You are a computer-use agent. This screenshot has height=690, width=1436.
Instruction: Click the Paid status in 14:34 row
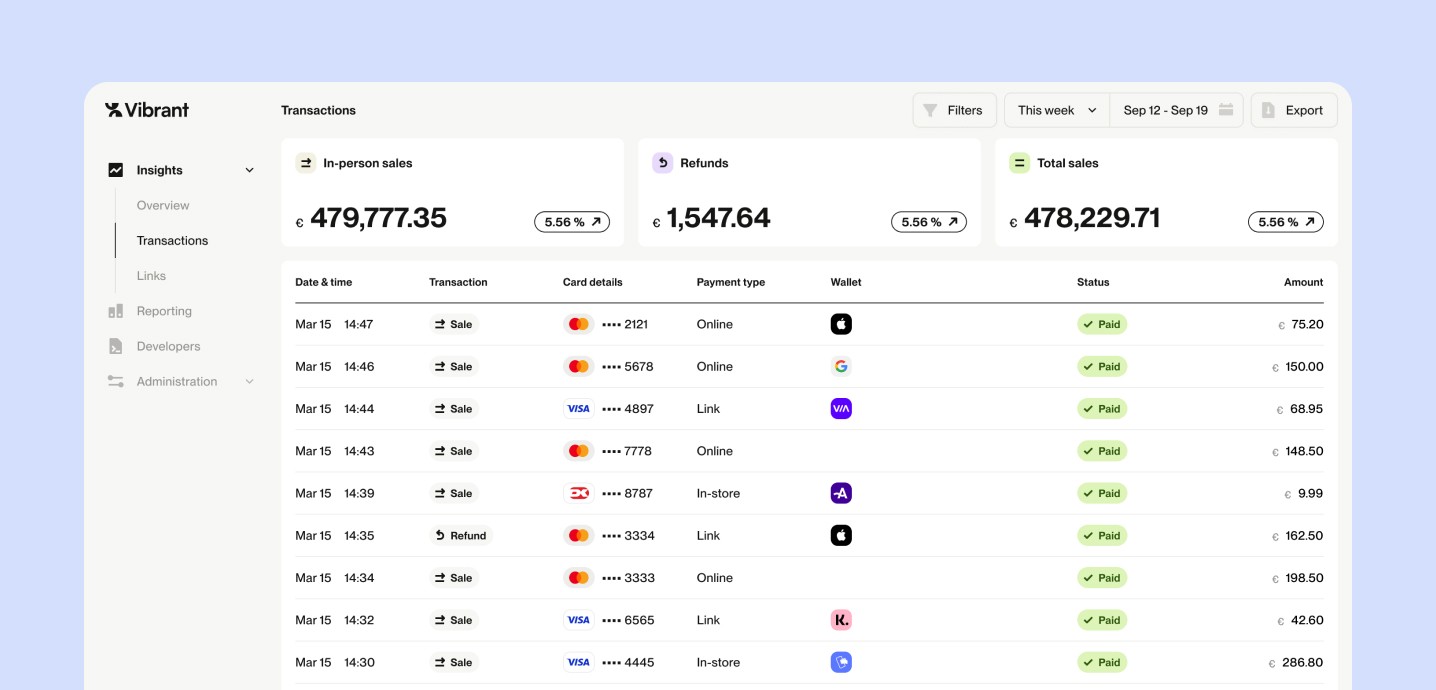coord(1102,578)
